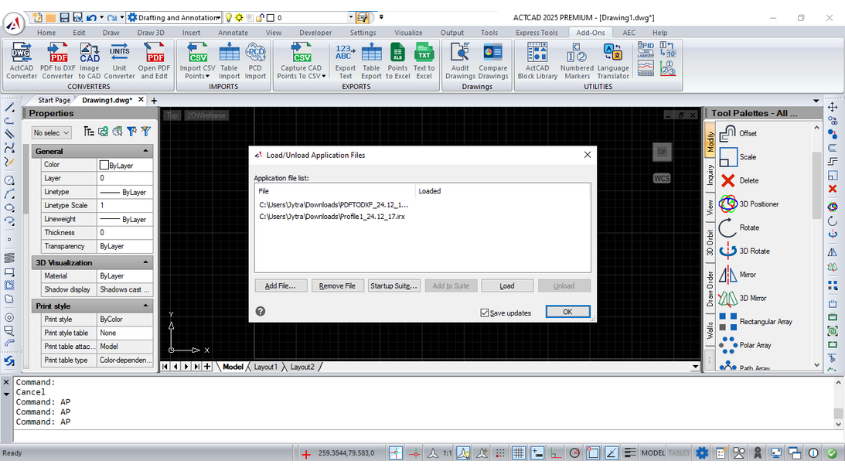Click Color ByLayer swatch in Properties

(x=104, y=165)
